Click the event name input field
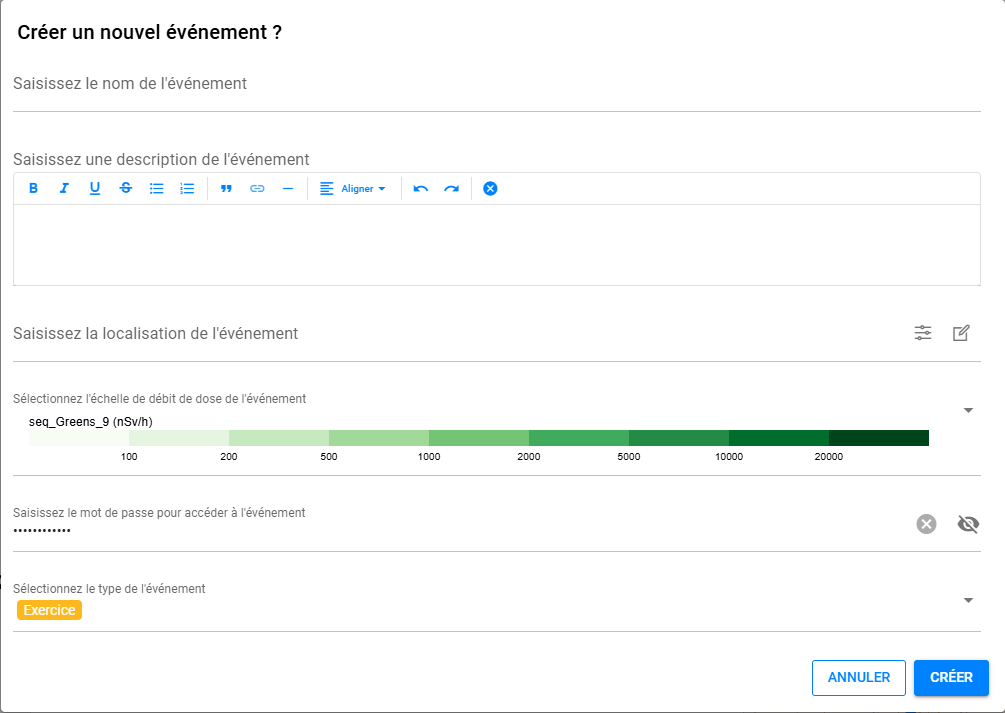Image resolution: width=1005 pixels, height=713 pixels. pyautogui.click(x=496, y=84)
